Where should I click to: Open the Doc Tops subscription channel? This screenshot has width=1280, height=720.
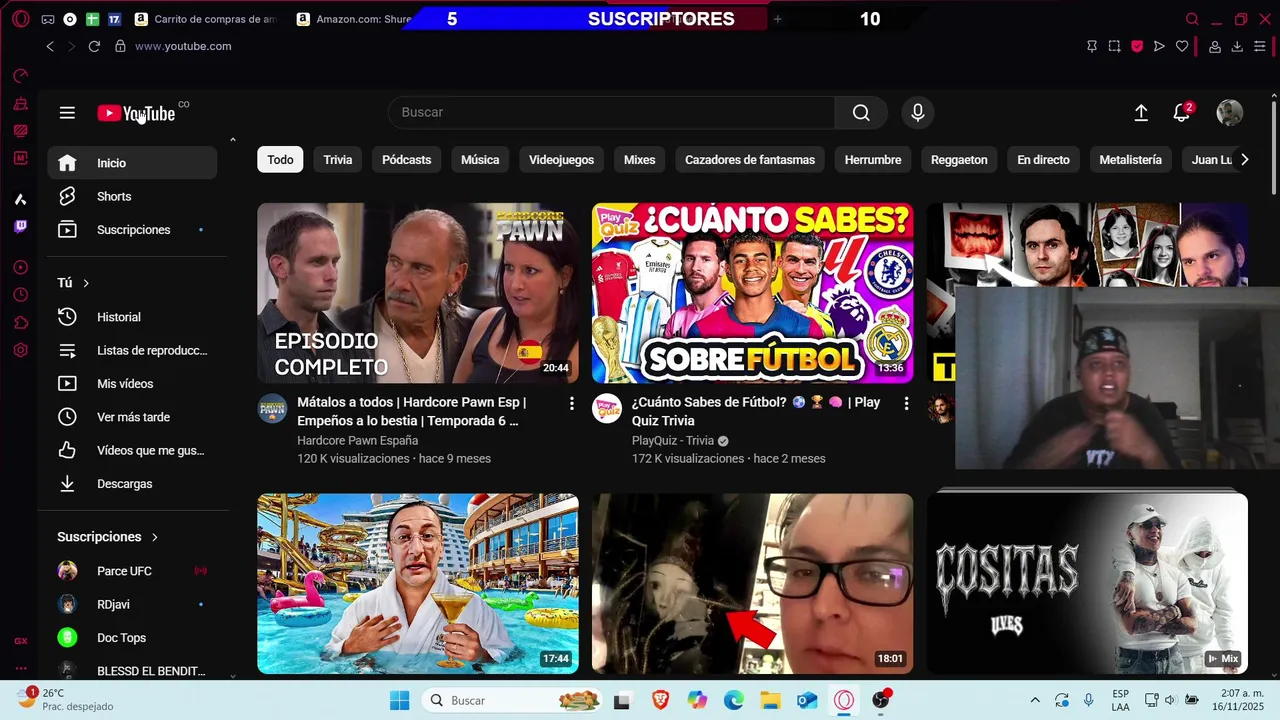point(132,638)
